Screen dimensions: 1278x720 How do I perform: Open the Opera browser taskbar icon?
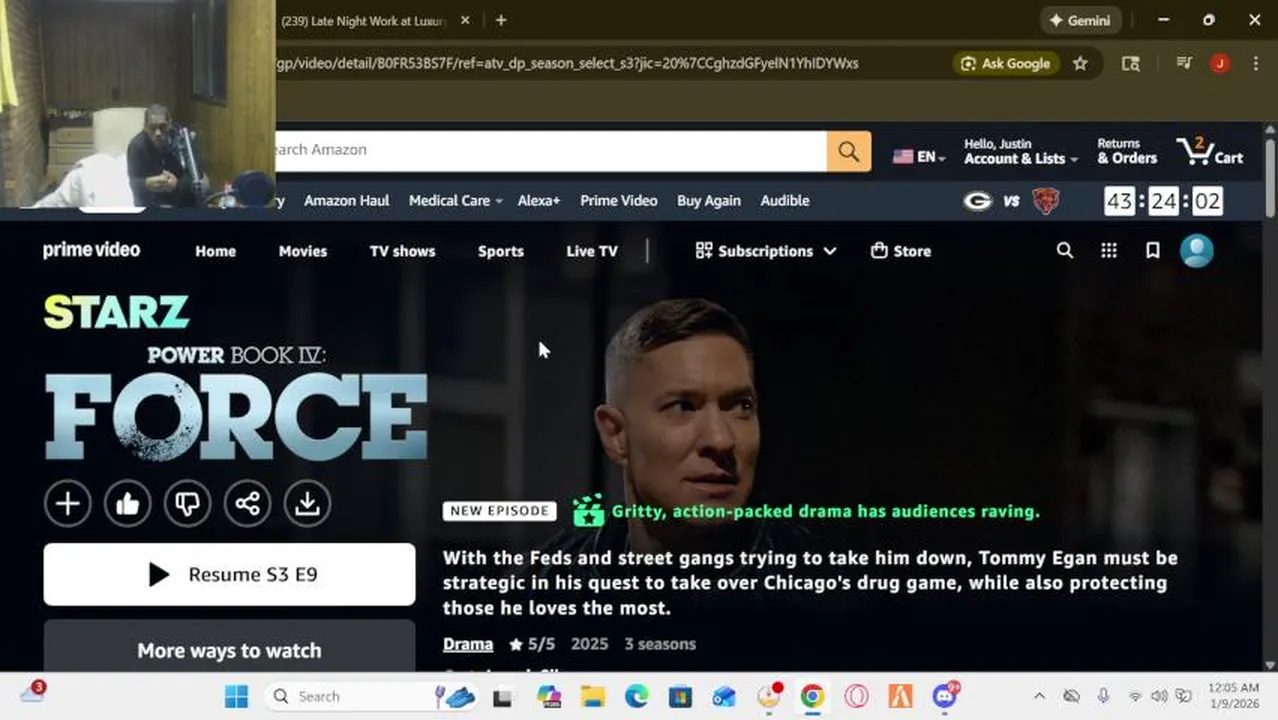click(x=856, y=697)
